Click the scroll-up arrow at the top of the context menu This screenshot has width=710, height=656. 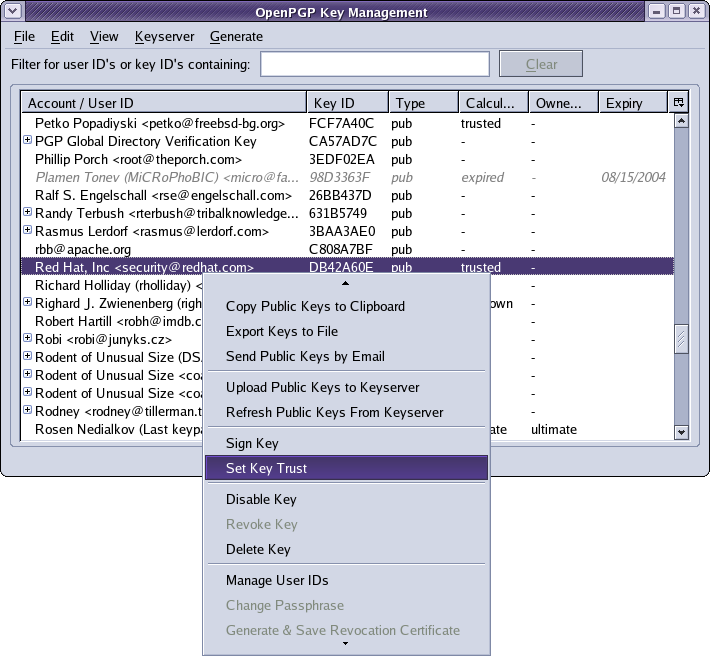pyautogui.click(x=345, y=283)
